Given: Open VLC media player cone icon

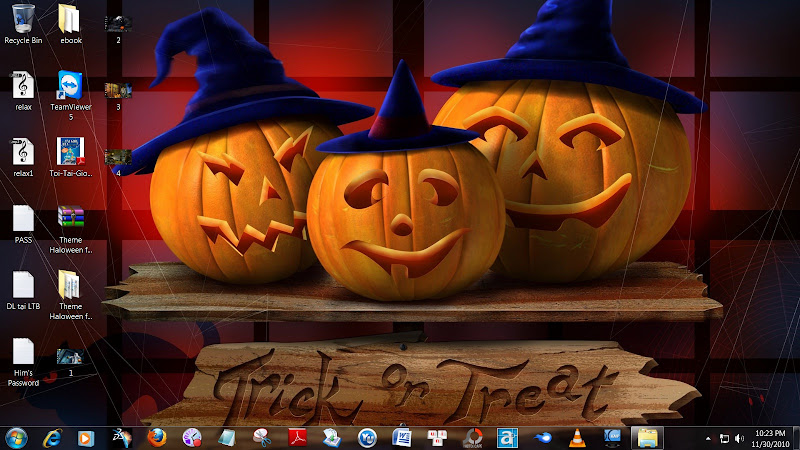Looking at the screenshot, I should click(x=577, y=438).
